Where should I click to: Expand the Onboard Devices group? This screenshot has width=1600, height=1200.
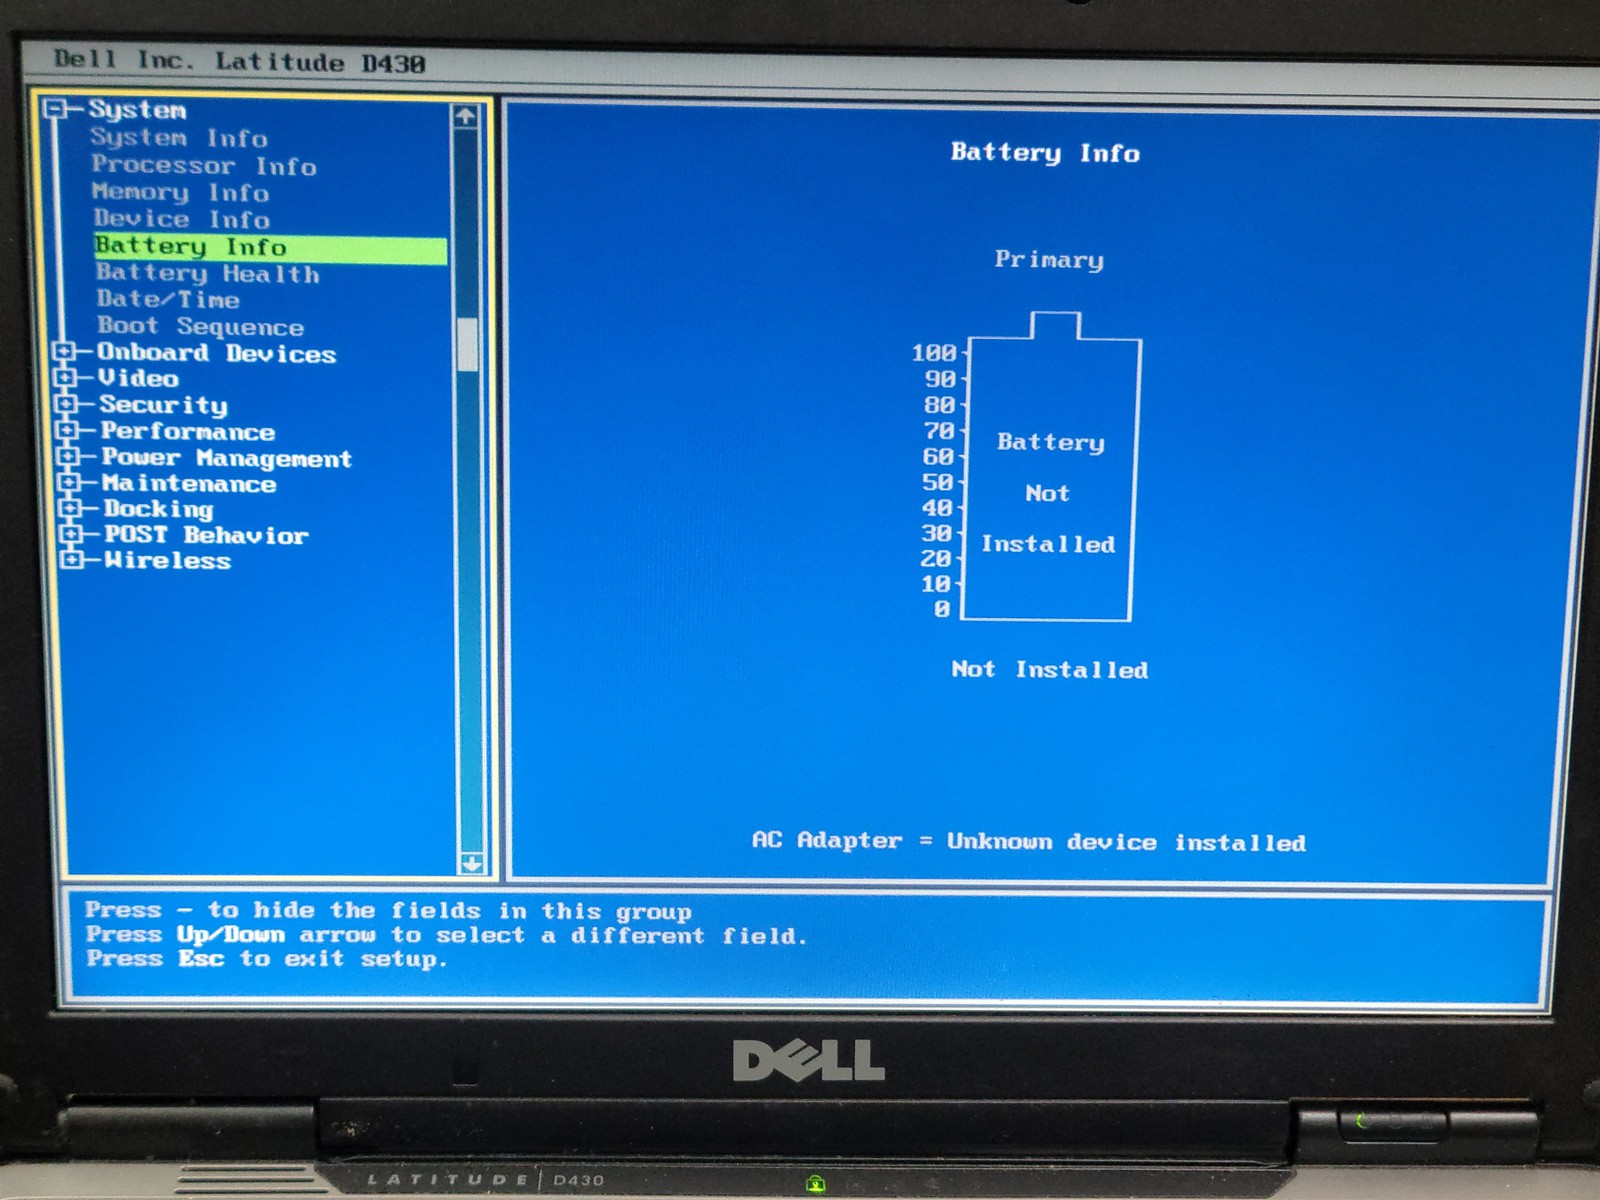(65, 352)
